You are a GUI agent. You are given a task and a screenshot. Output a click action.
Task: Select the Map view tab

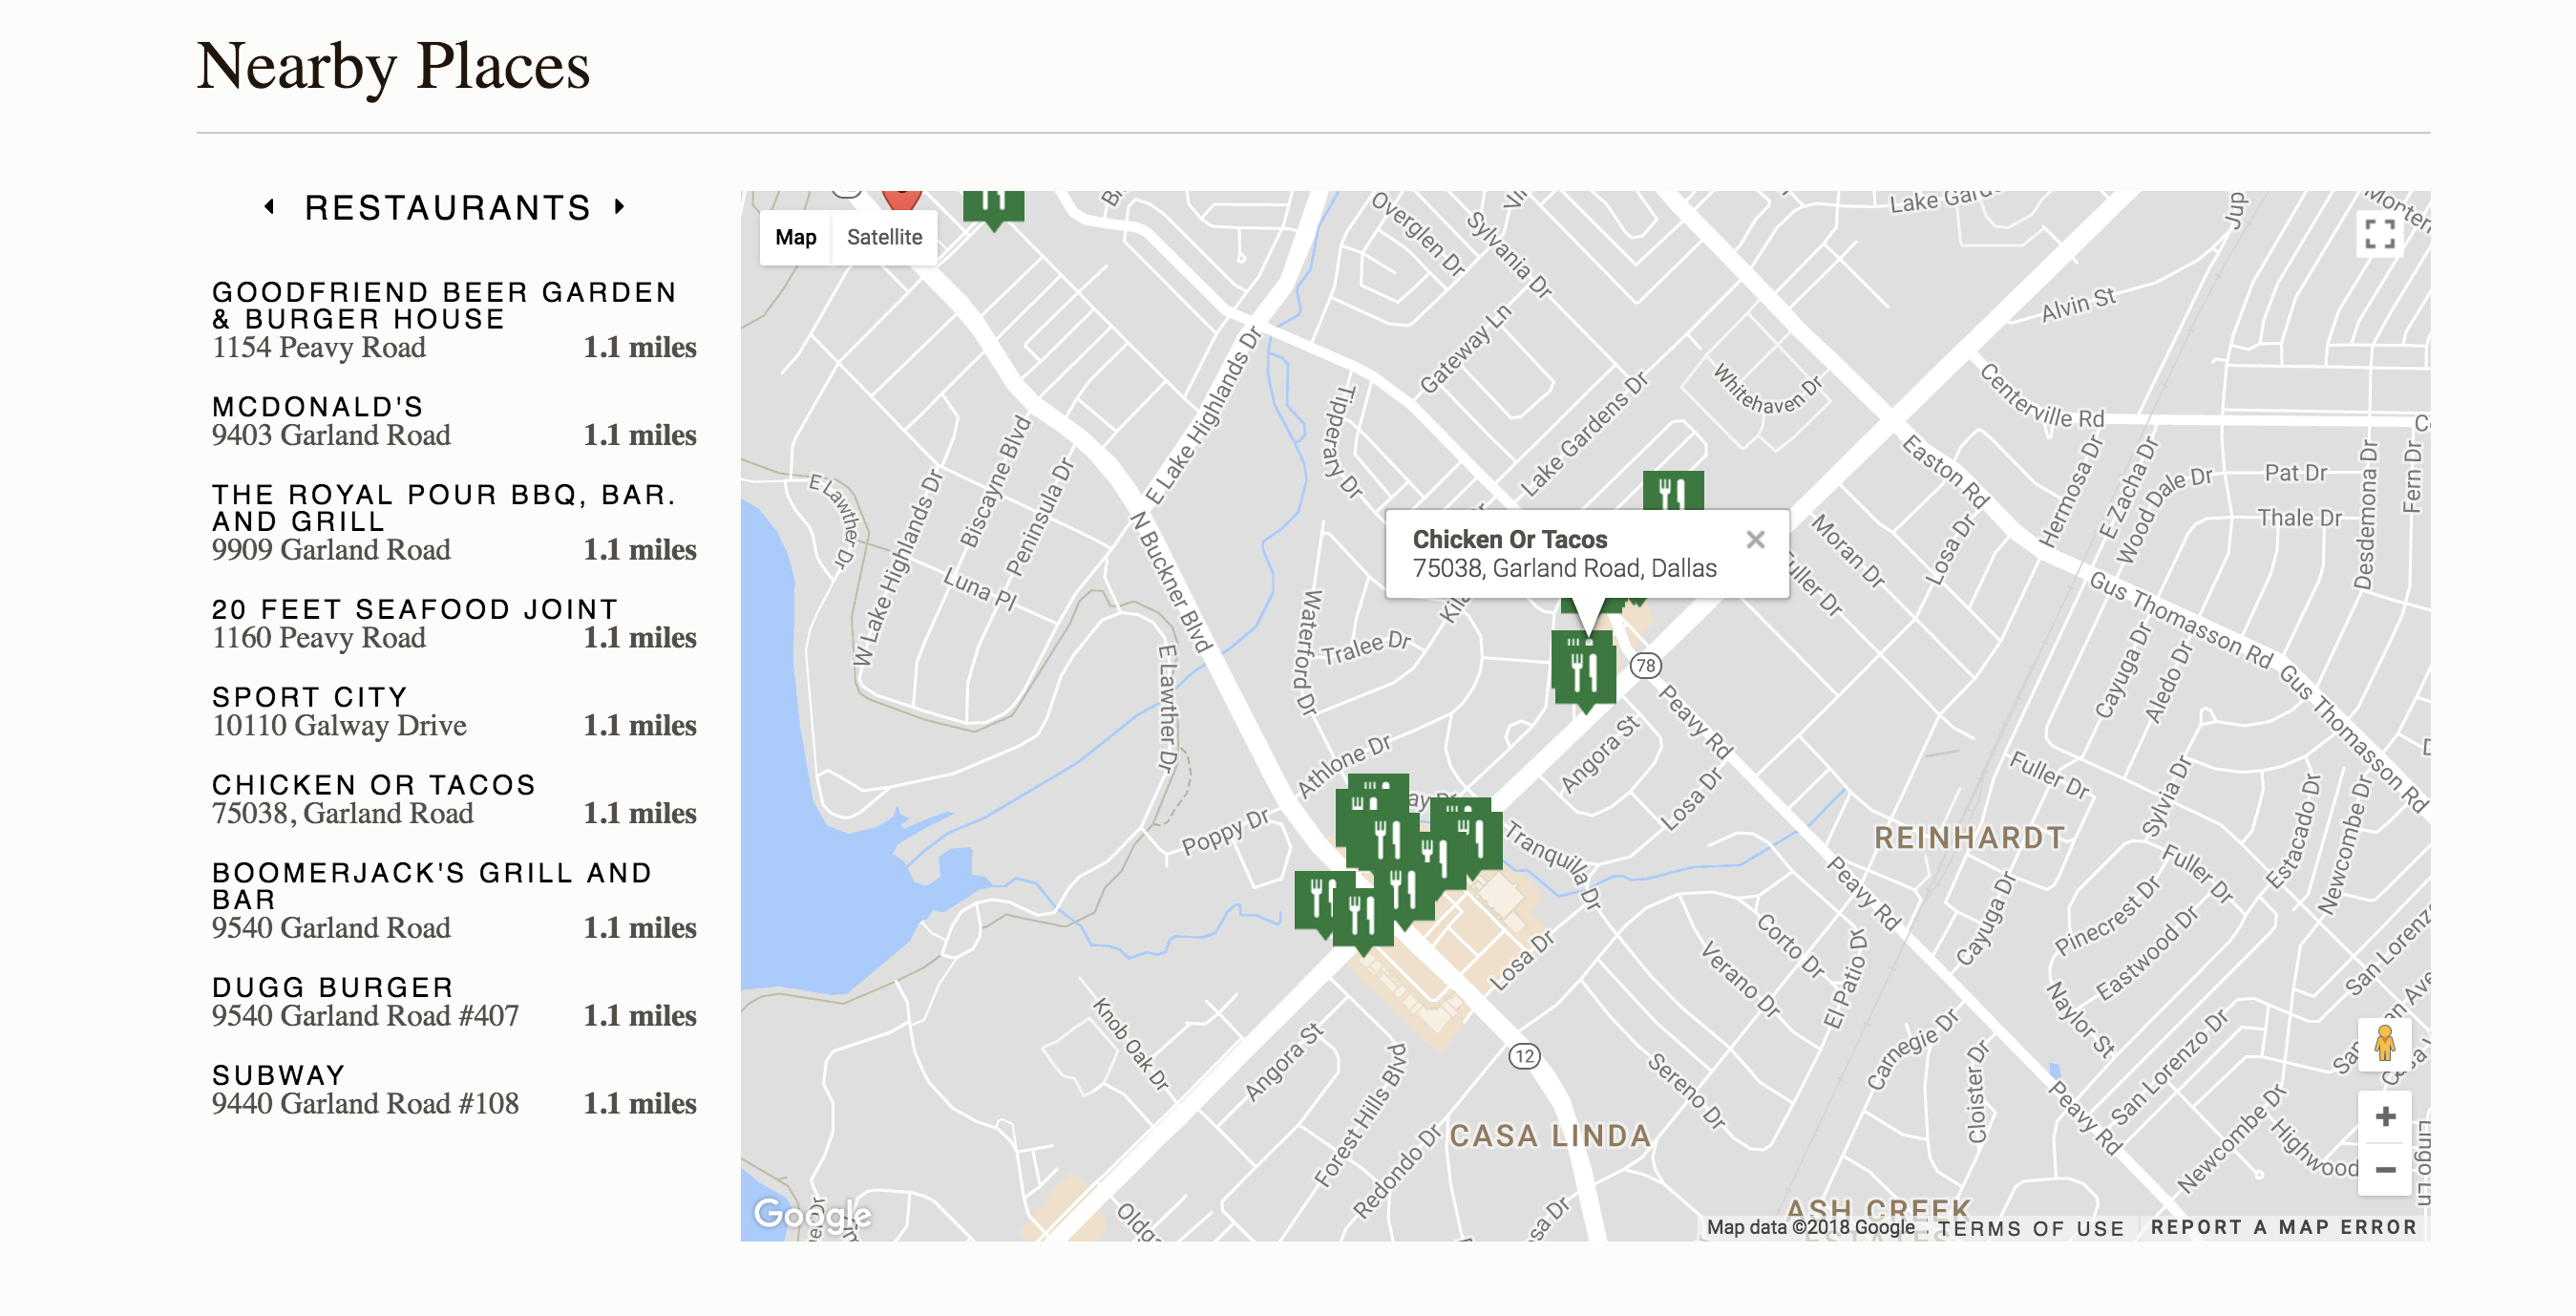795,237
